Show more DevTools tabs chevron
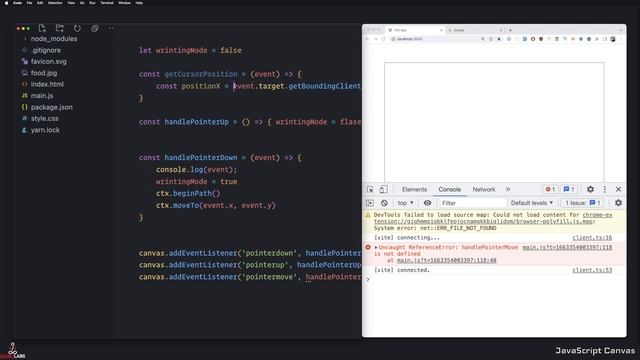This screenshot has width=640, height=360. [508, 189]
